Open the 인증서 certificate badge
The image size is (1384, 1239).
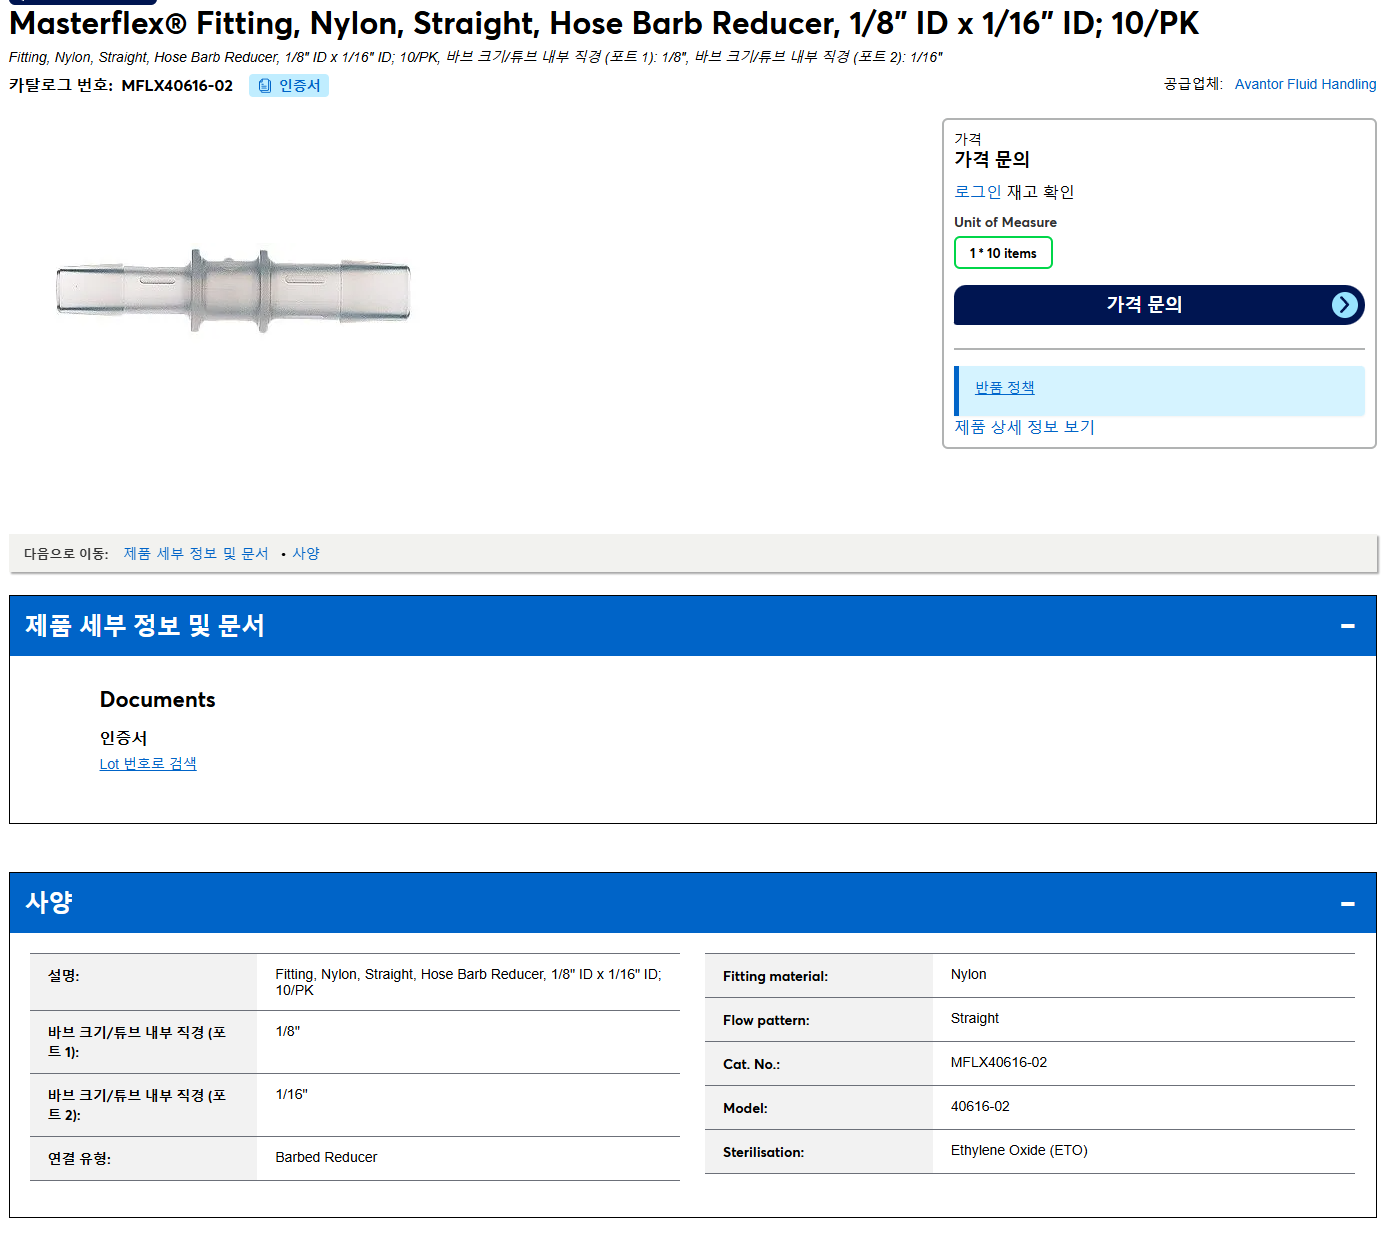tap(289, 86)
